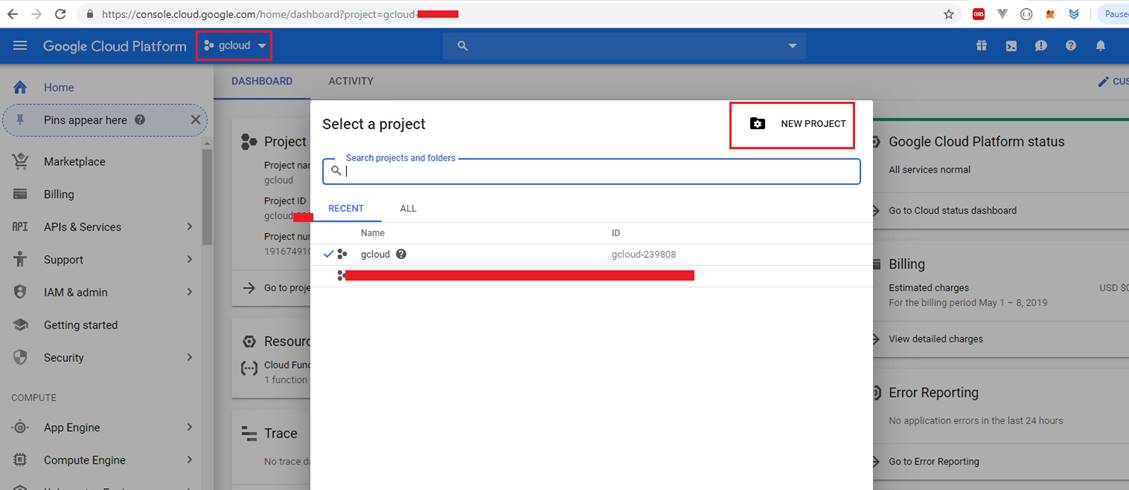1129x490 pixels.
Task: Expand the Compute Engine submenu arrow
Action: 189,459
